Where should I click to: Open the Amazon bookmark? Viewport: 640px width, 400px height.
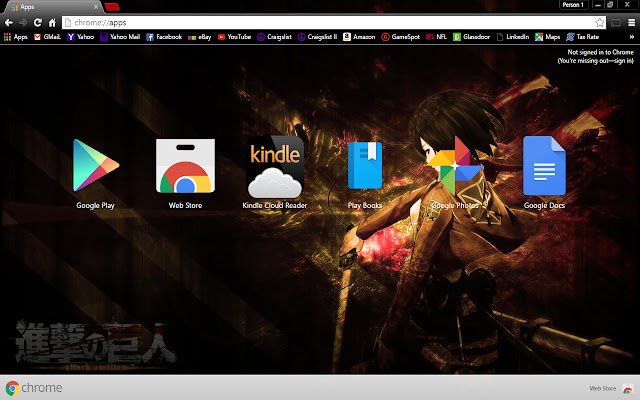[359, 37]
